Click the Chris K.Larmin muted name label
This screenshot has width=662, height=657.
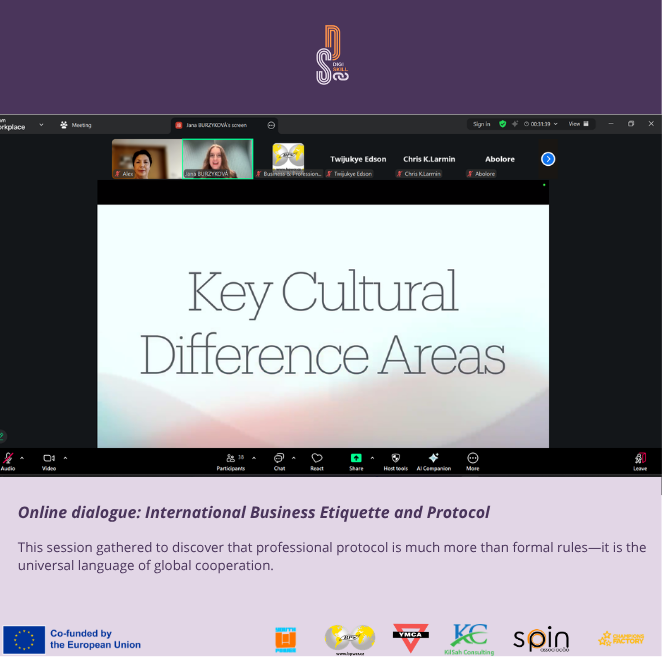(419, 174)
